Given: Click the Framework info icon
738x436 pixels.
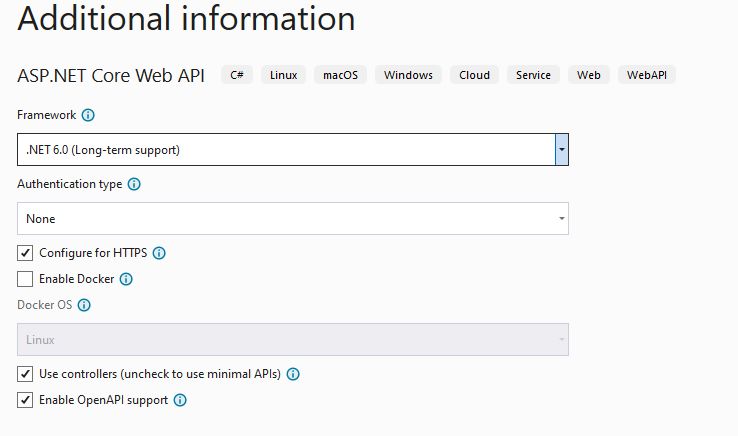Looking at the screenshot, I should (88, 115).
